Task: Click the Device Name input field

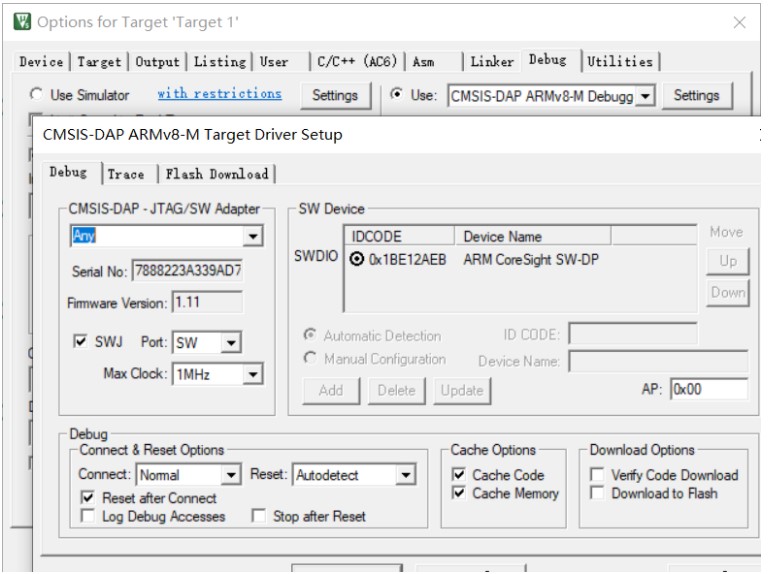Action: pyautogui.click(x=658, y=361)
